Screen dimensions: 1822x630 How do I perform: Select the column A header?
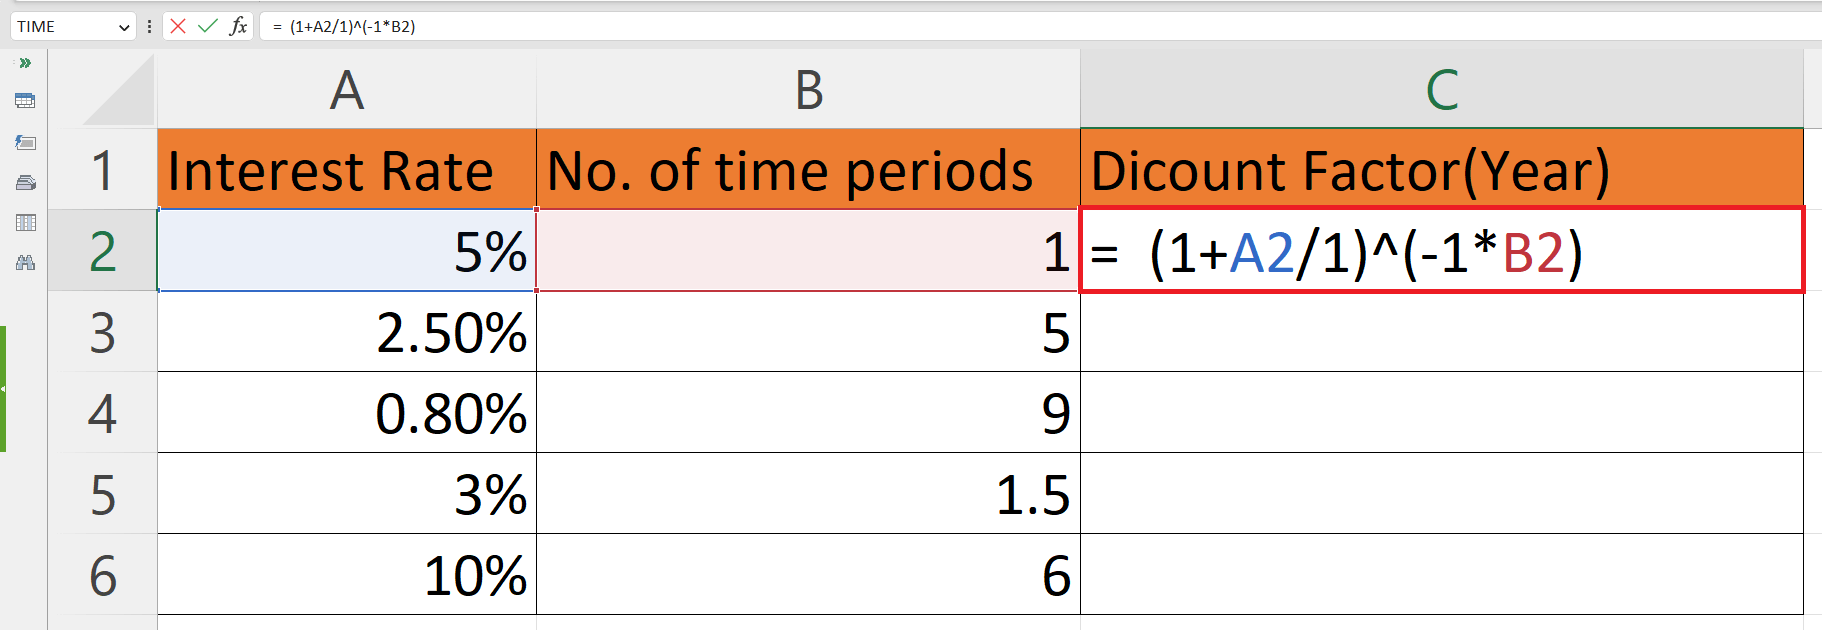pyautogui.click(x=345, y=91)
